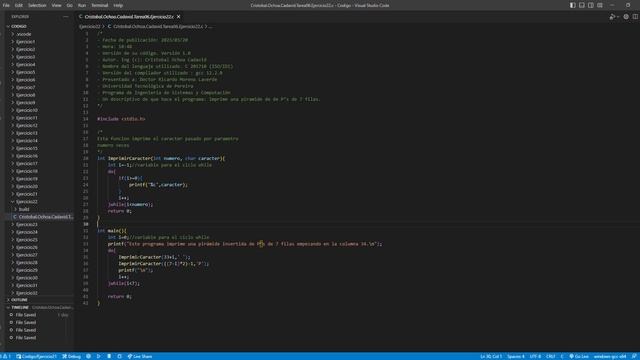The width and height of the screenshot is (640, 360).
Task: Open the errors and warnings status indicator
Action: tap(6, 356)
